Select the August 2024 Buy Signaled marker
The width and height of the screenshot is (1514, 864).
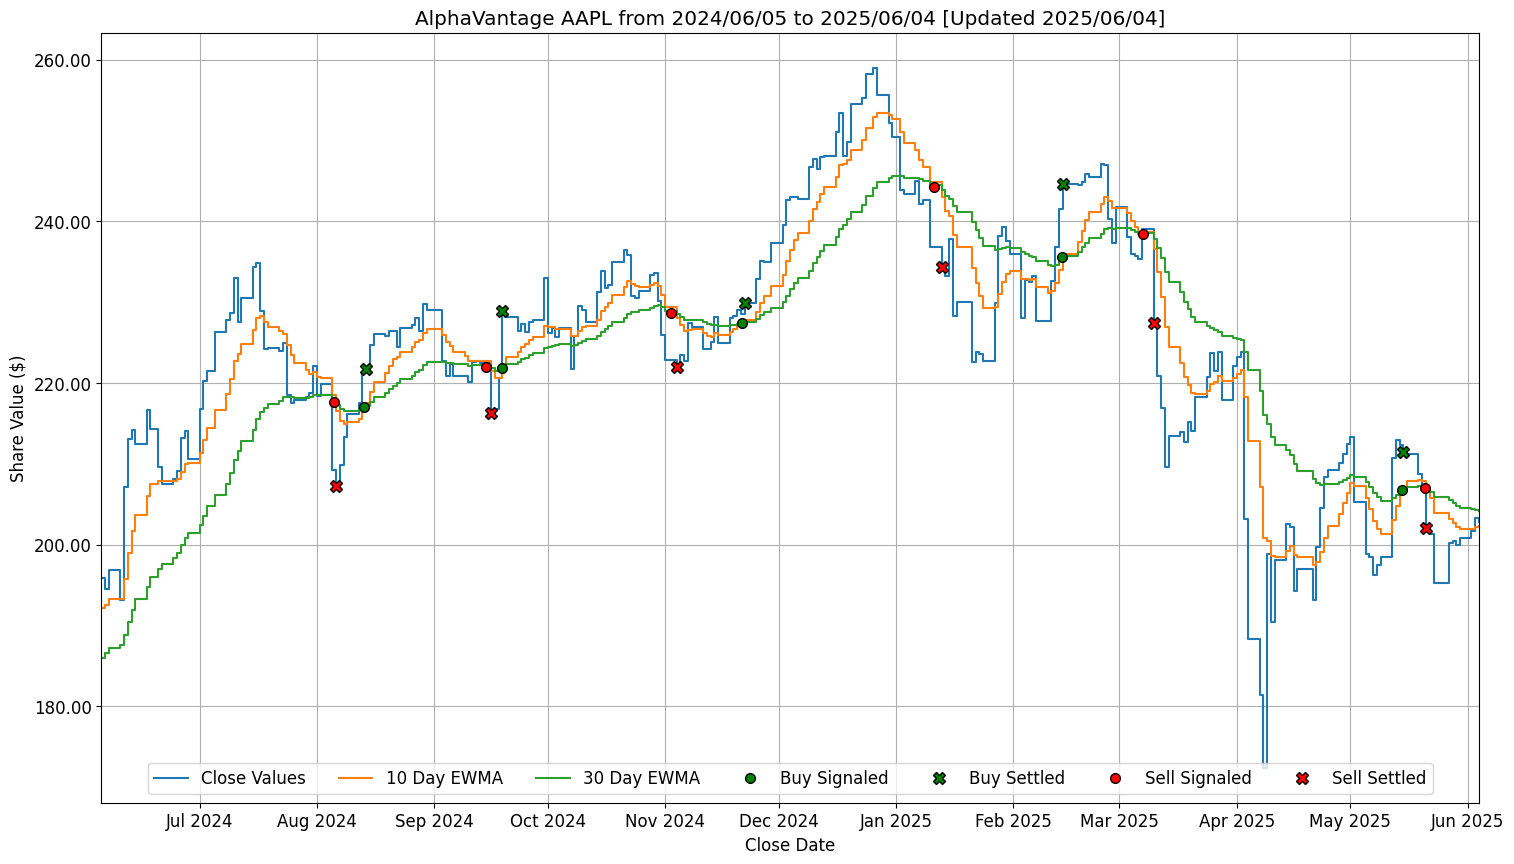point(364,407)
